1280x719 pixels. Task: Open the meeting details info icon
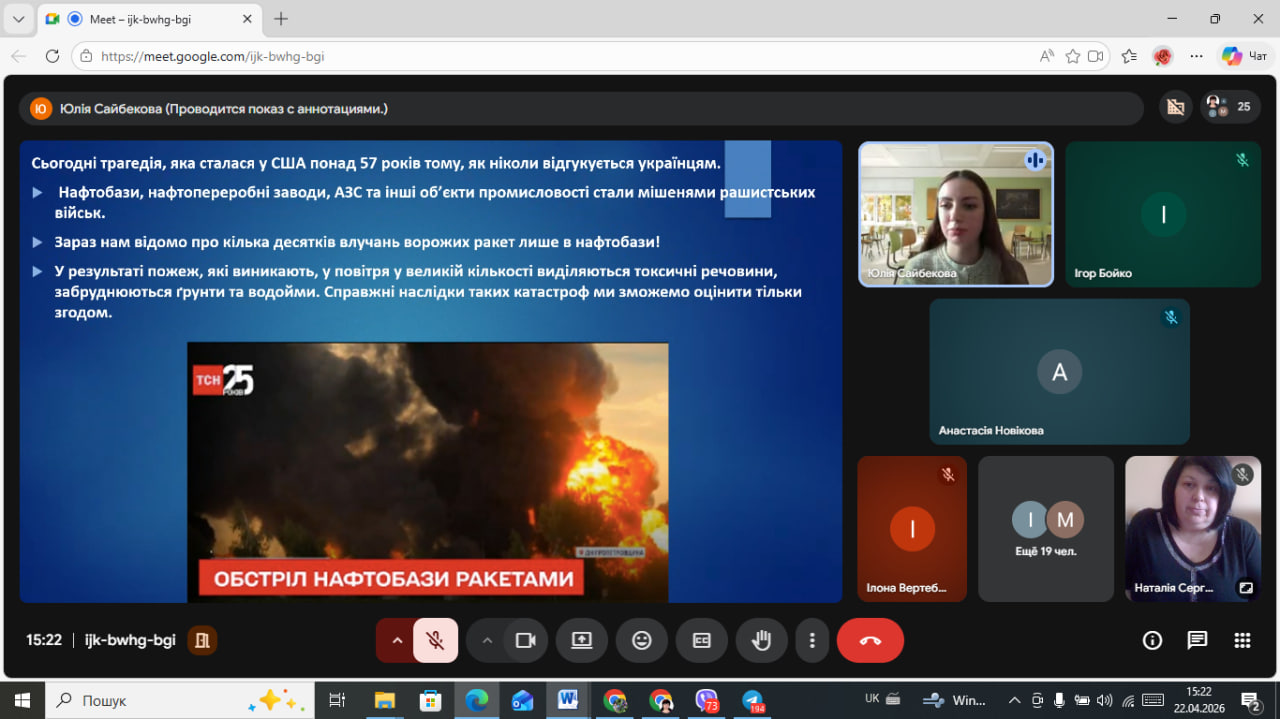pyautogui.click(x=1152, y=641)
